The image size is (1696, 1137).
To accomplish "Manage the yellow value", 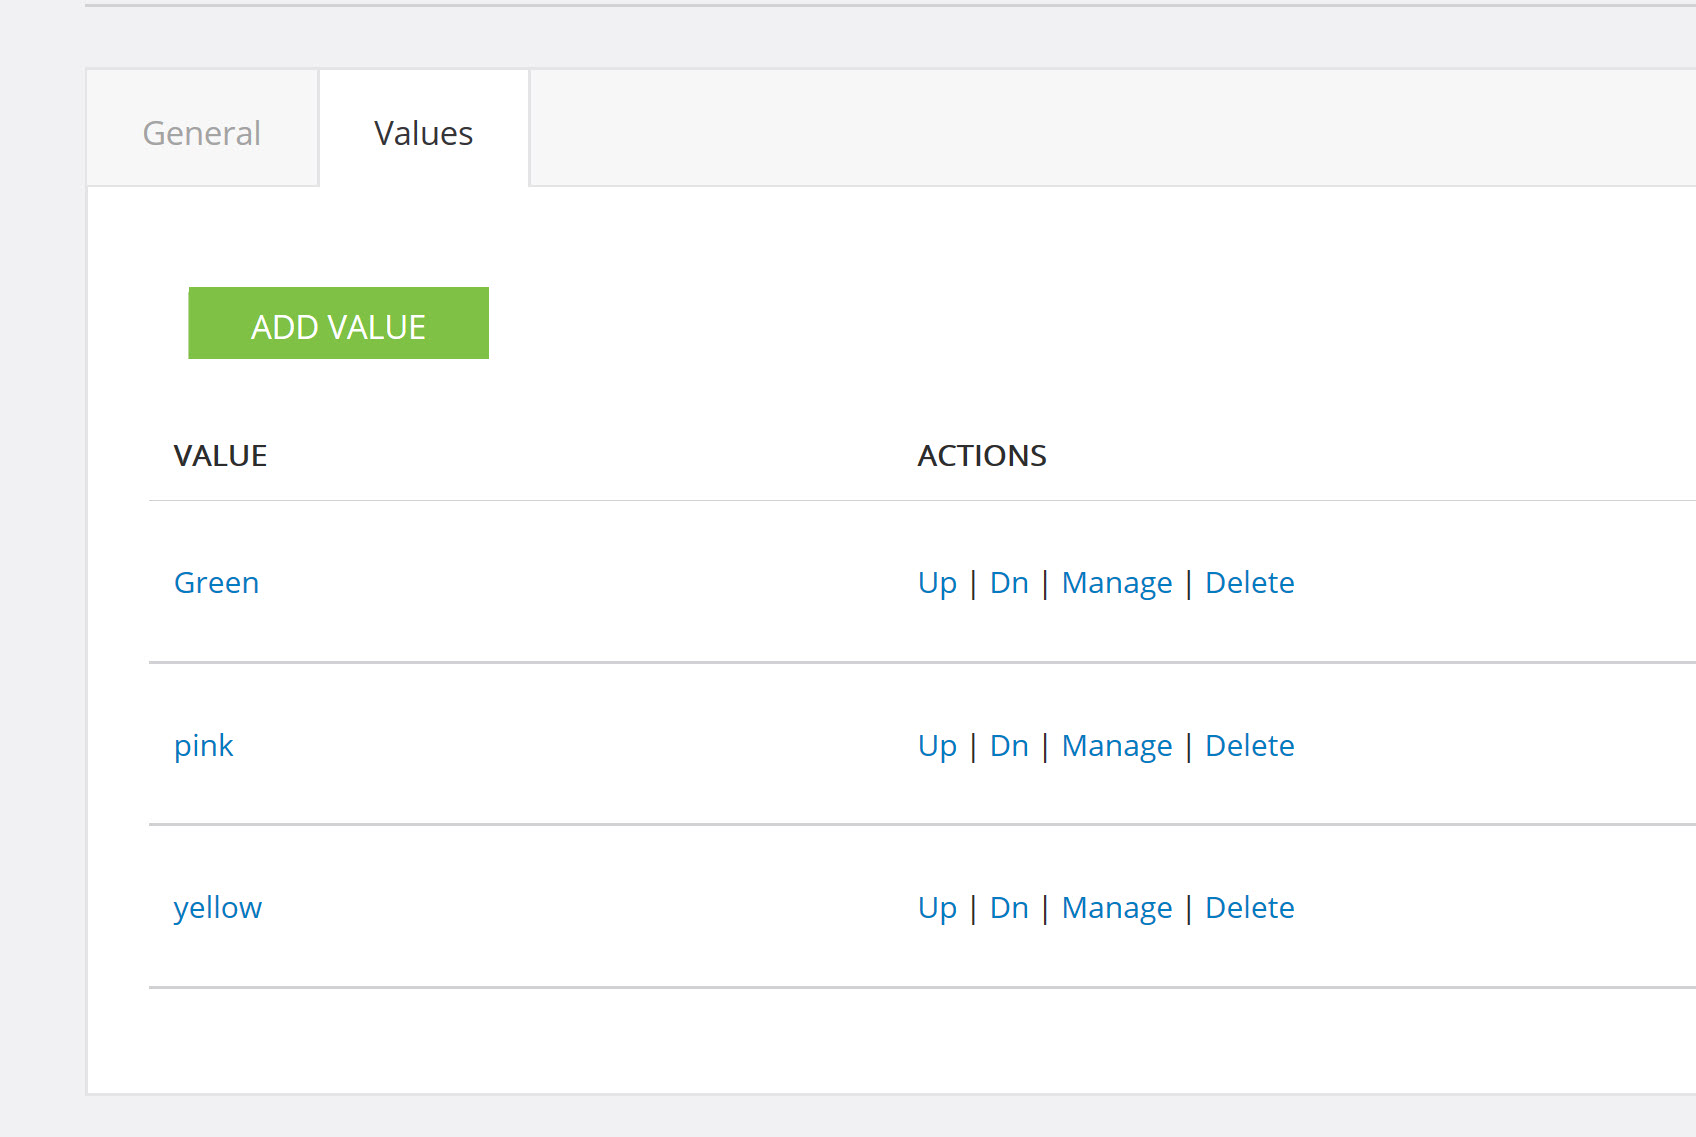I will pyautogui.click(x=1117, y=908).
